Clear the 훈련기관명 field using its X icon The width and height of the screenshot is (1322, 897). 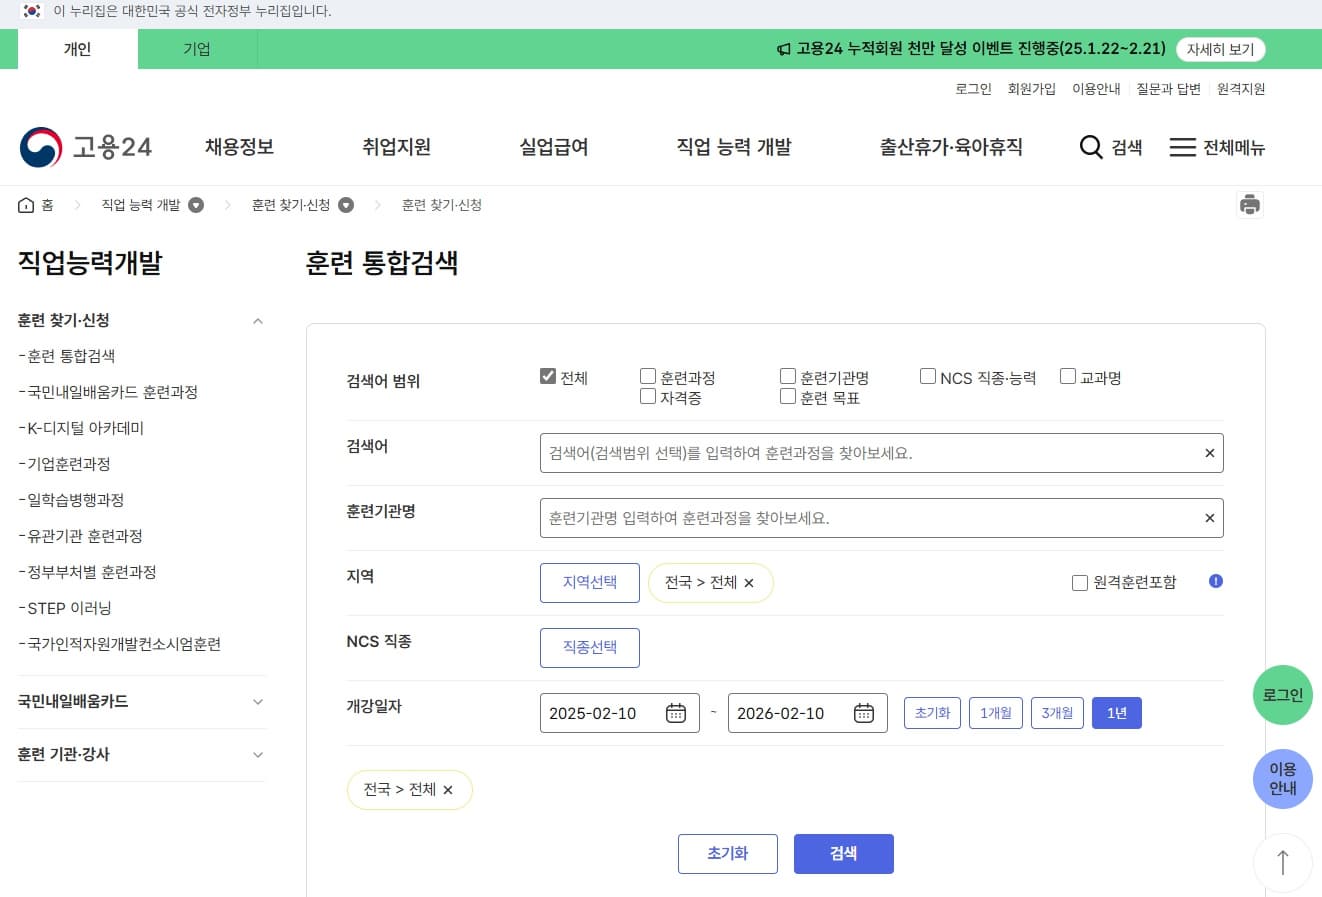point(1209,517)
